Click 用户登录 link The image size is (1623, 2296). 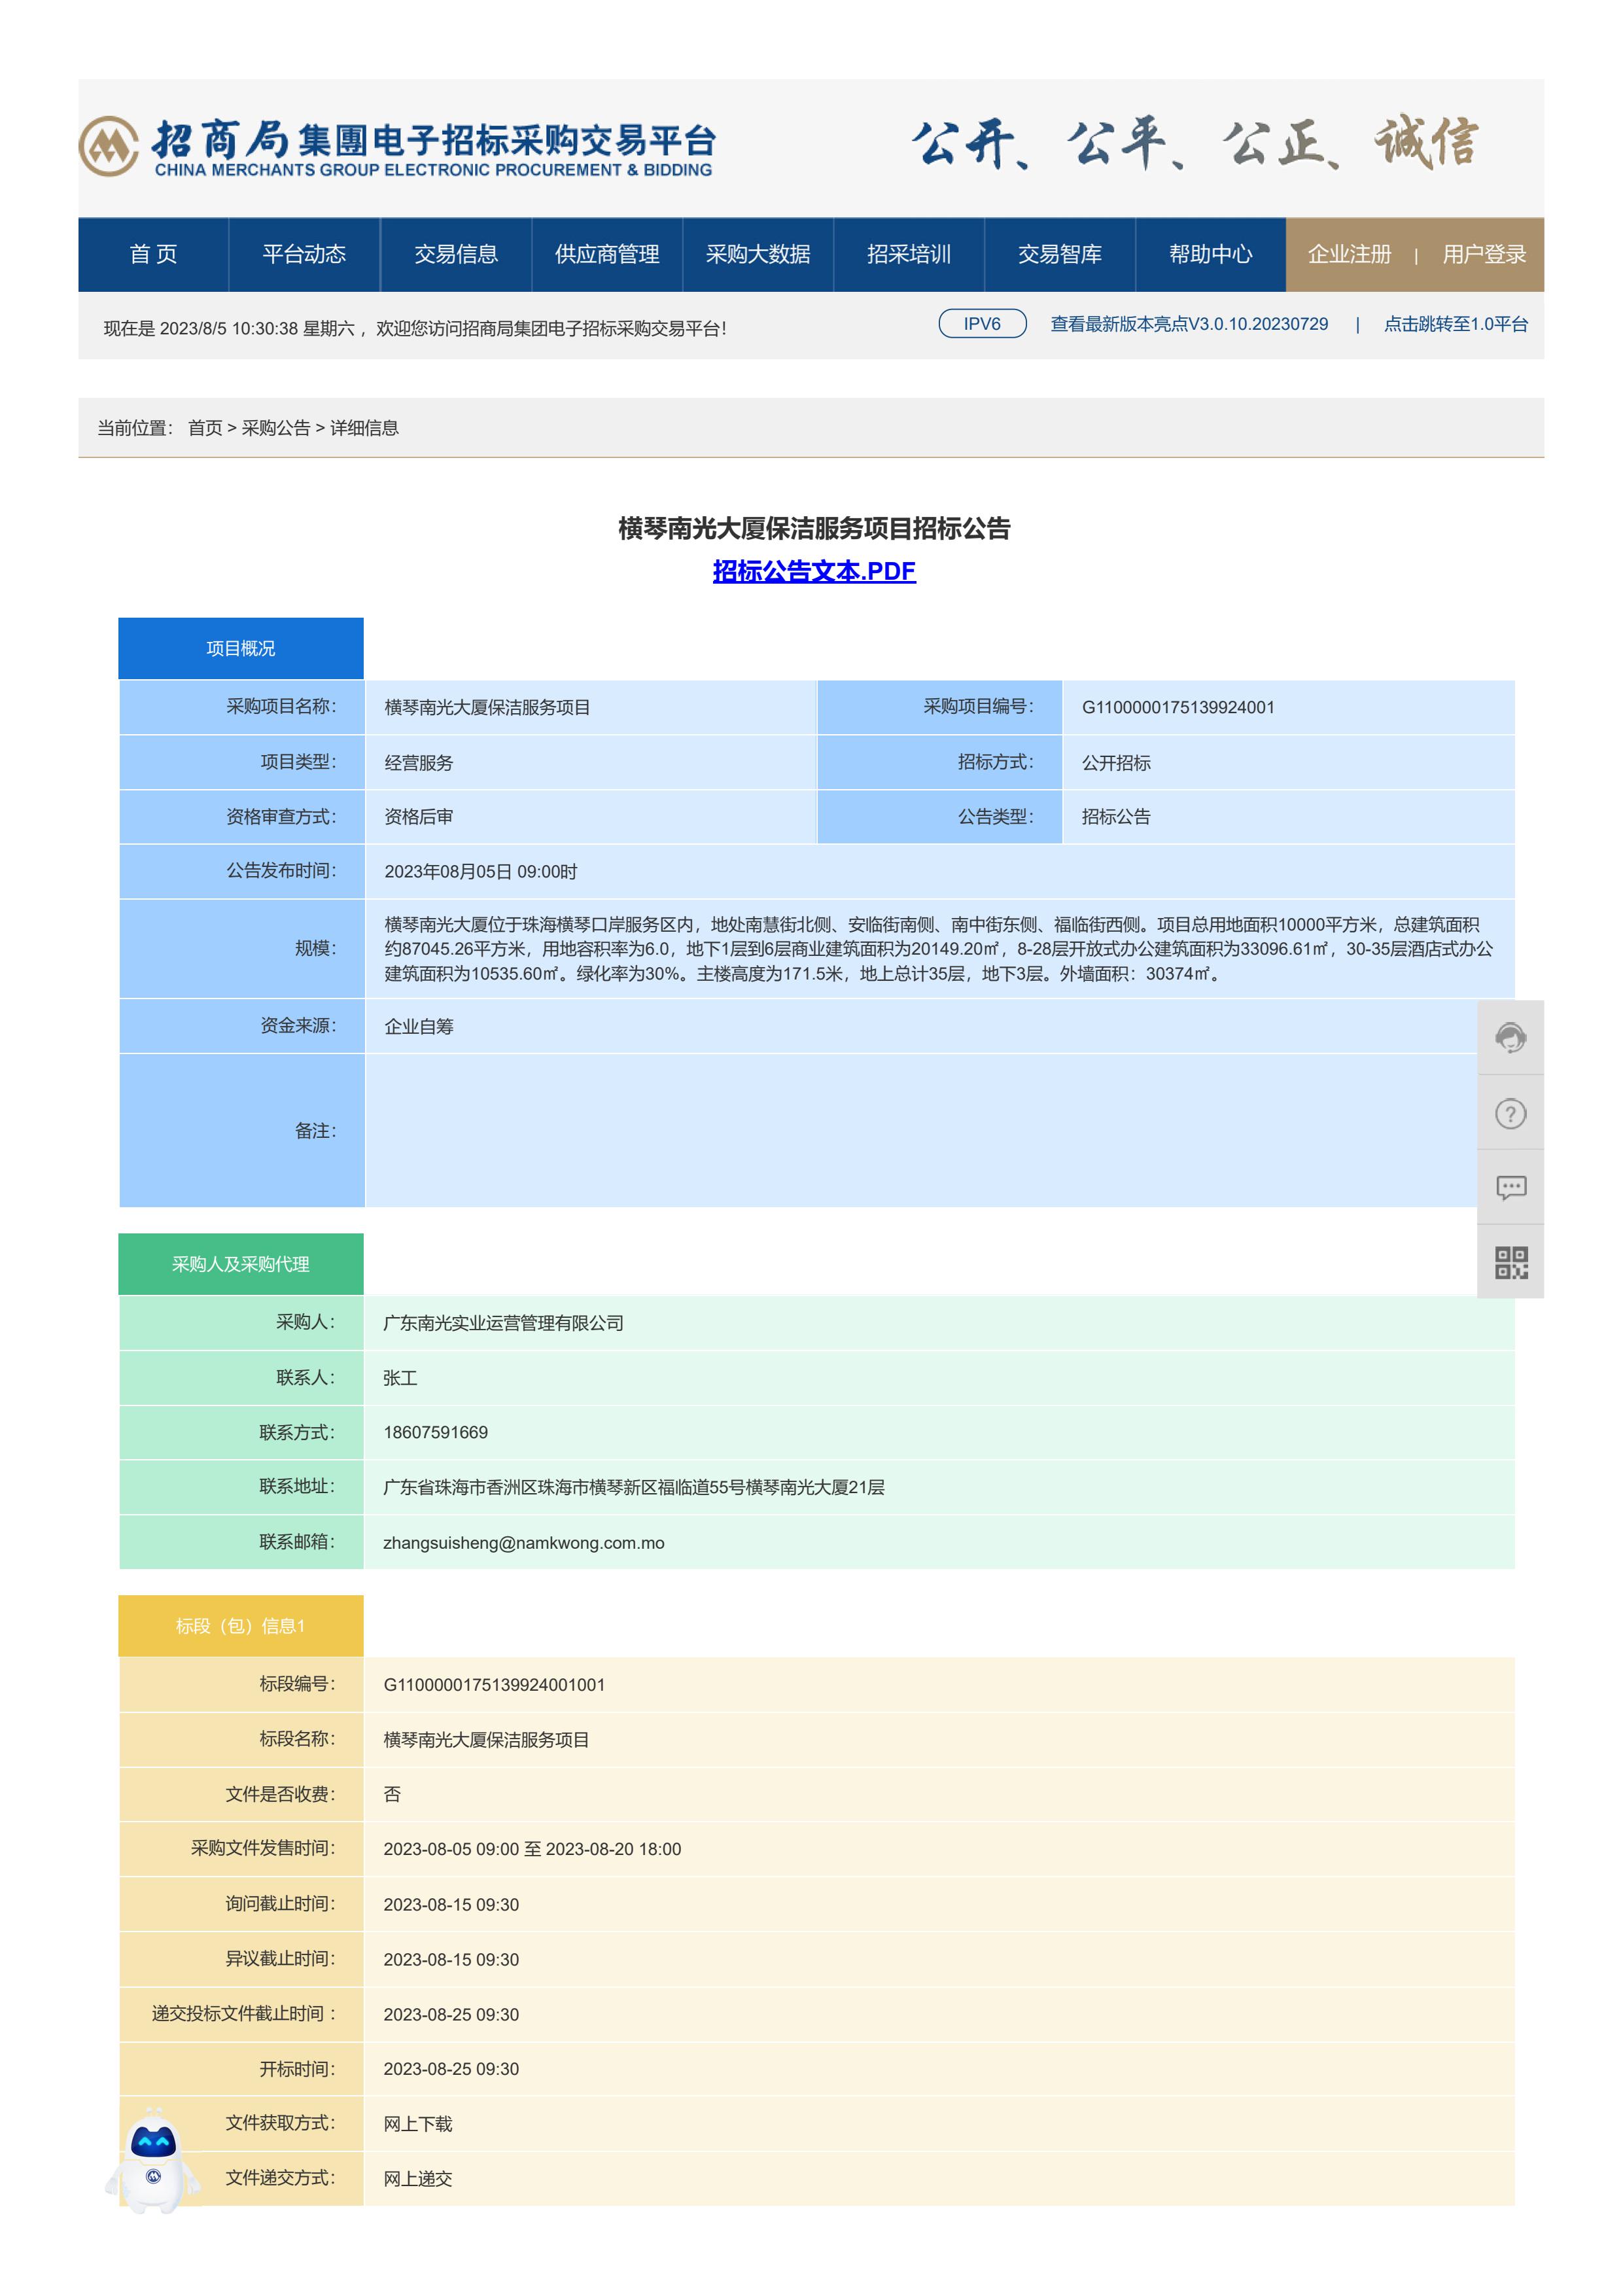tap(1484, 254)
